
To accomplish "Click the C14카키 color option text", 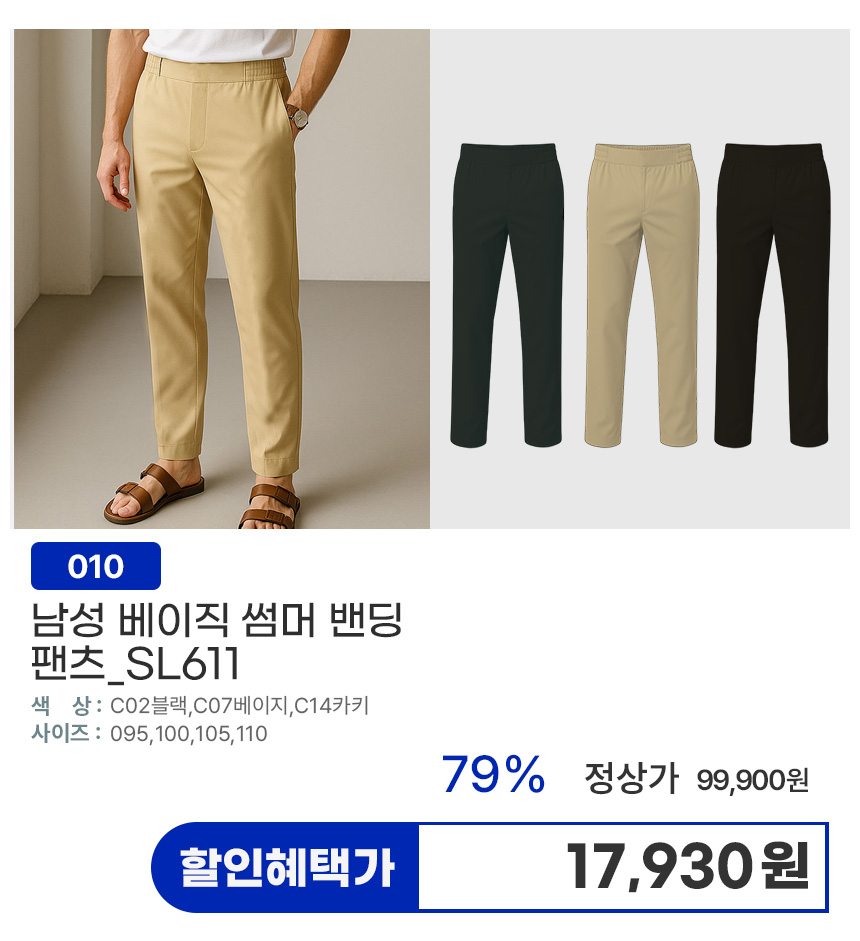I will (331, 706).
